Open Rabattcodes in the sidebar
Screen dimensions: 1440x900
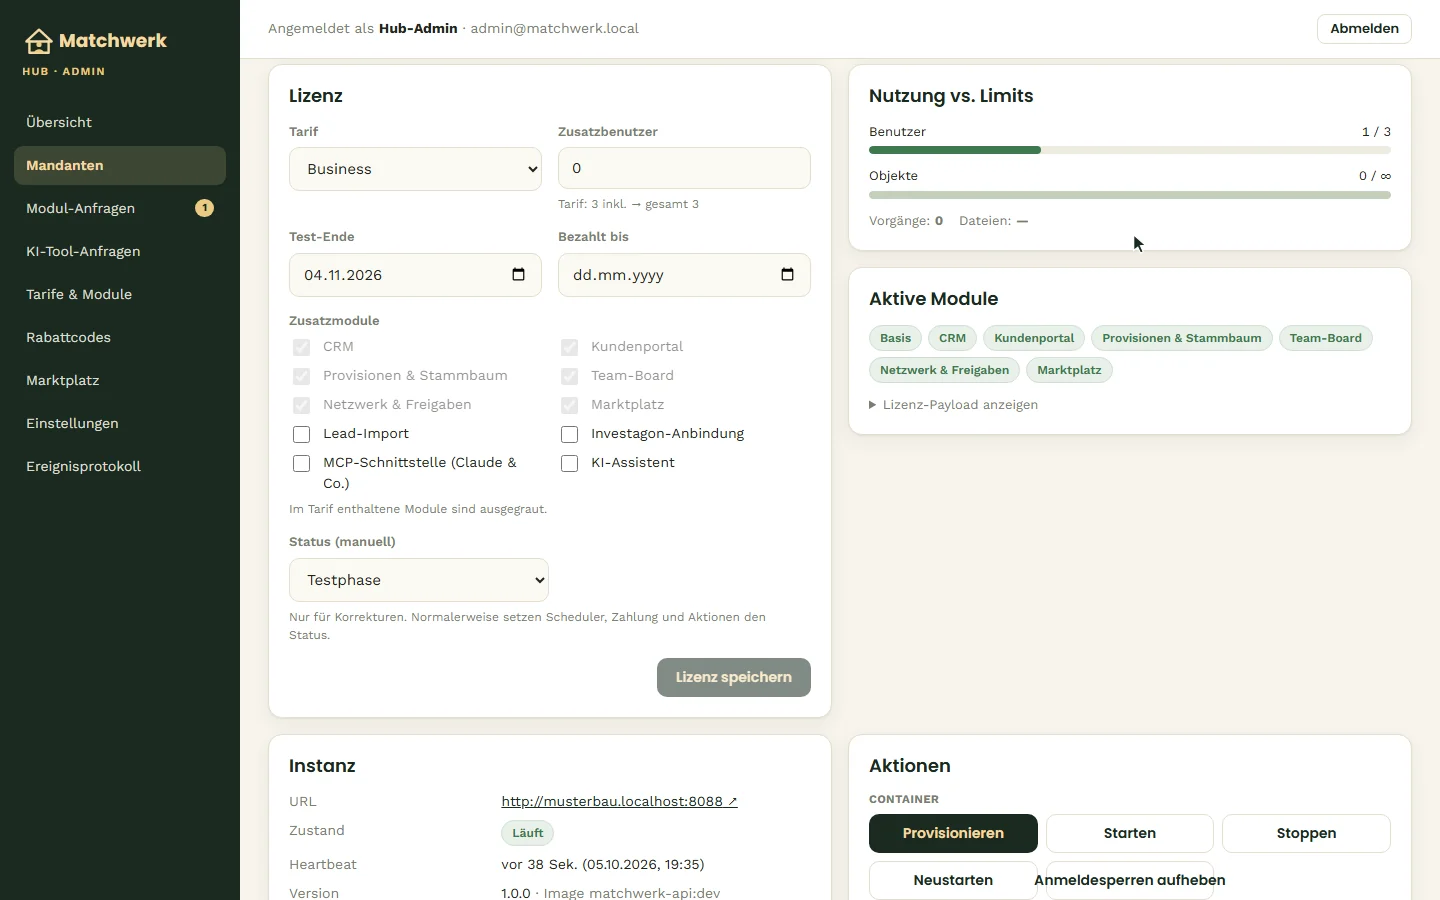tap(120, 337)
